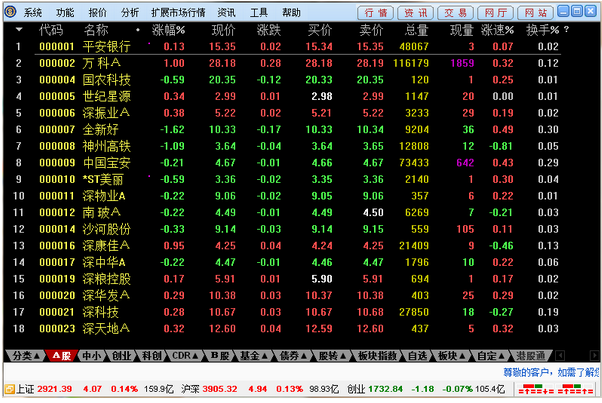The height and width of the screenshot is (403, 602).
Task: Switch to the 自选 tab
Action: tap(417, 356)
